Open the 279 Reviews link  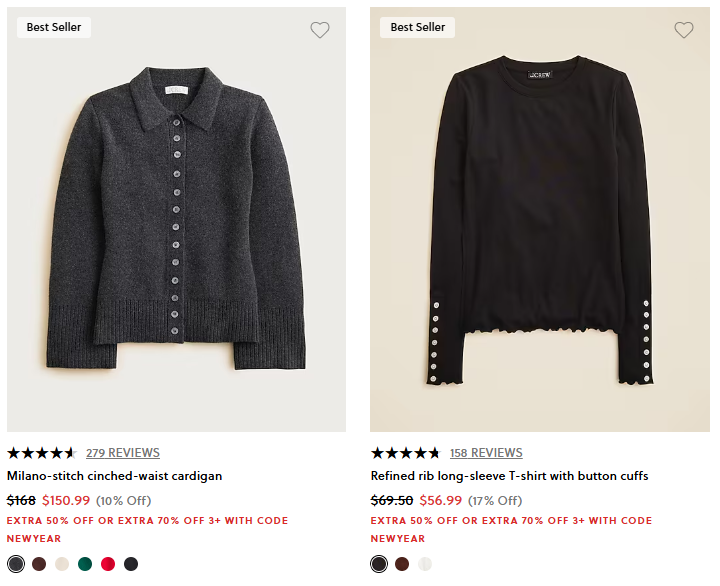pyautogui.click(x=123, y=453)
